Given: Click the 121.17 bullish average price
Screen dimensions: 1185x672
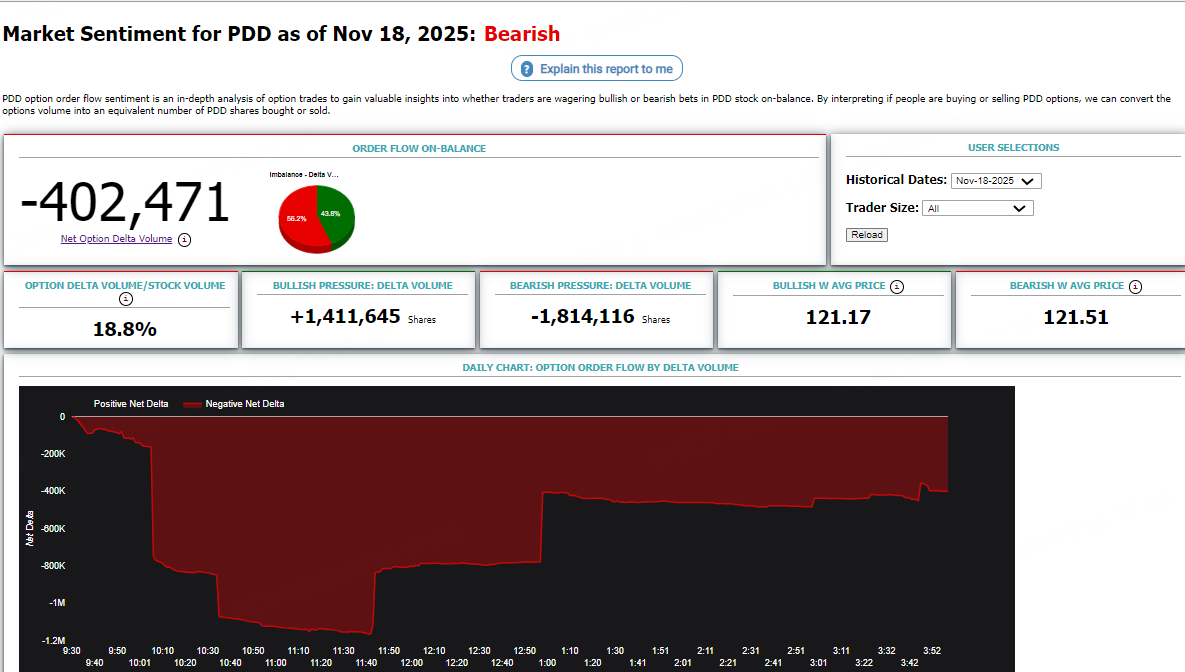Looking at the screenshot, I should 838,317.
